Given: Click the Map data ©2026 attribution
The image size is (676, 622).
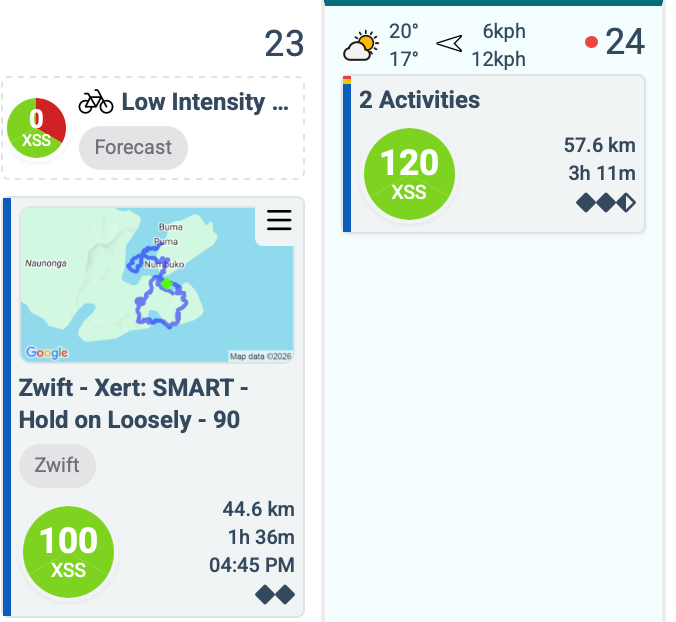Looking at the screenshot, I should click(260, 355).
